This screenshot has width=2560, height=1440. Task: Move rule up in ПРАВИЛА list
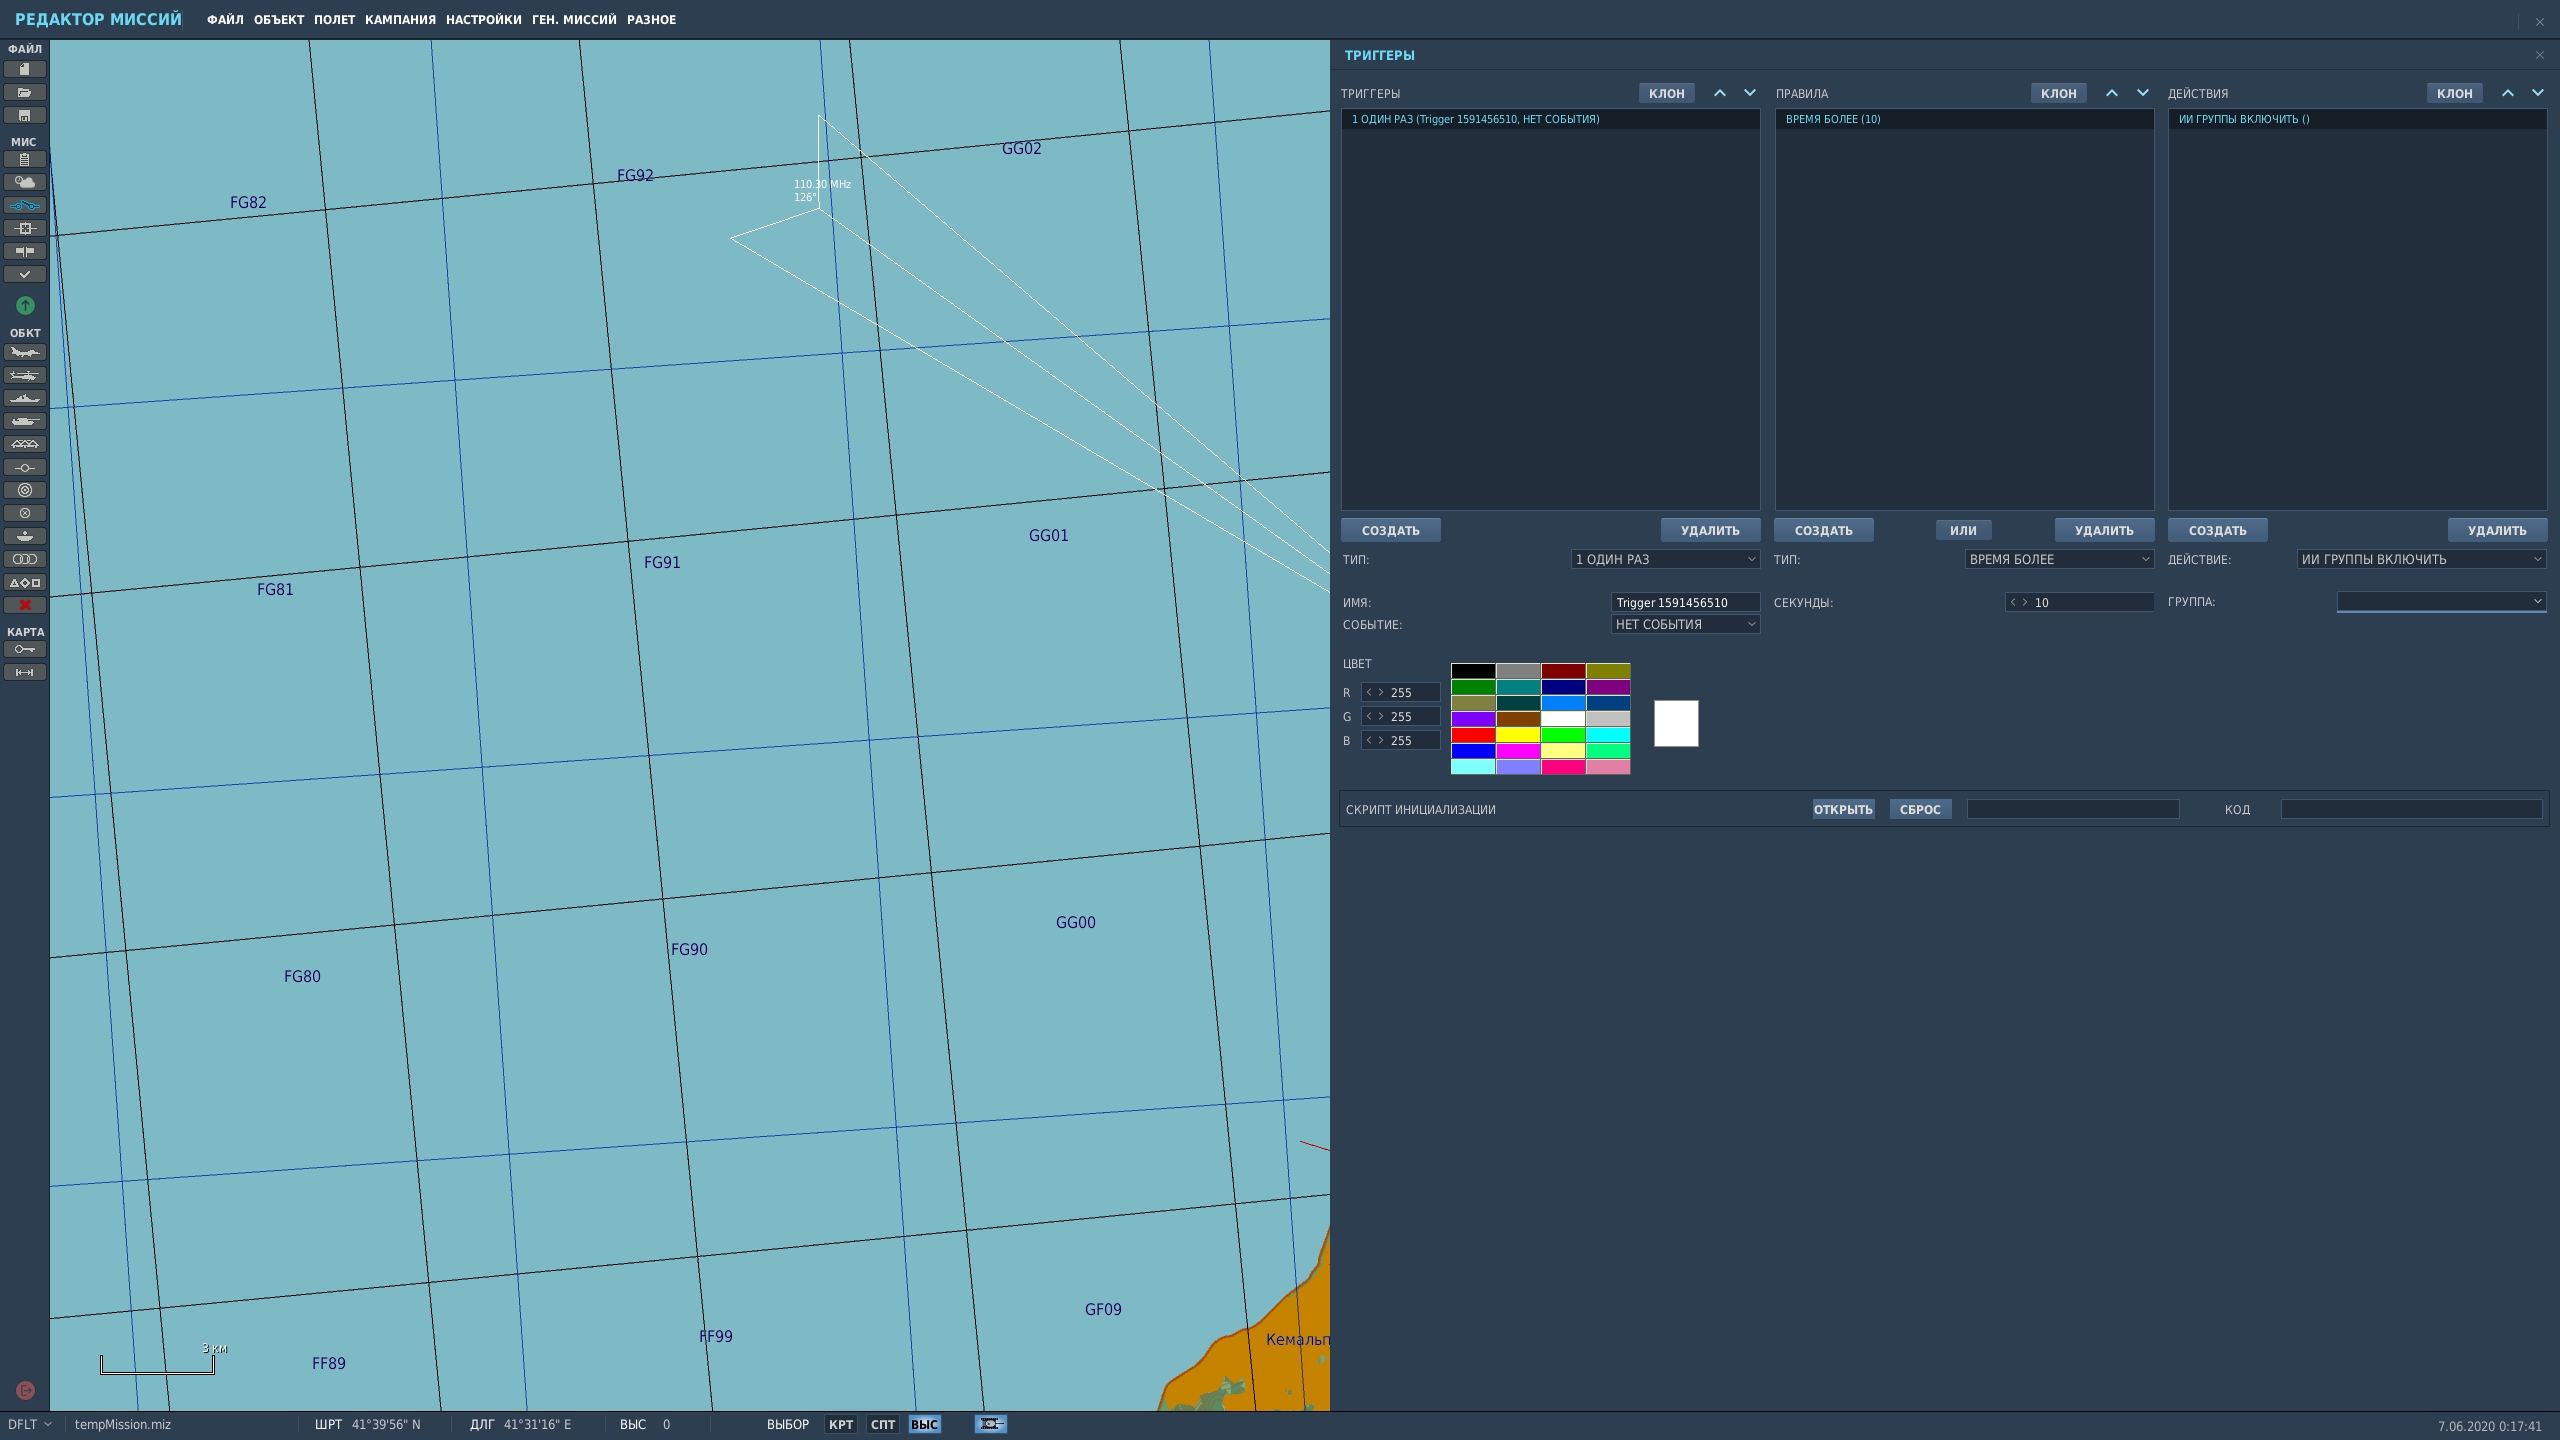coord(2112,93)
